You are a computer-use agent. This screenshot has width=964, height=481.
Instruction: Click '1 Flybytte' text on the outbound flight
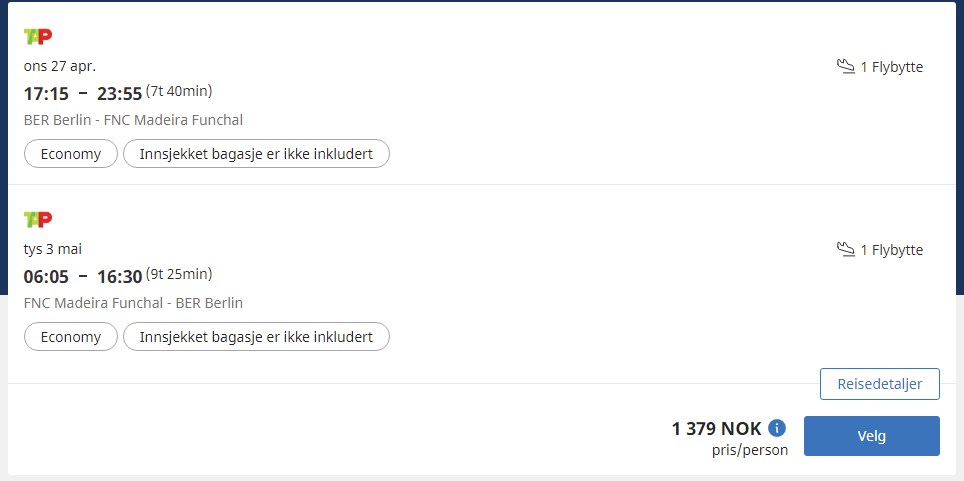pos(891,67)
